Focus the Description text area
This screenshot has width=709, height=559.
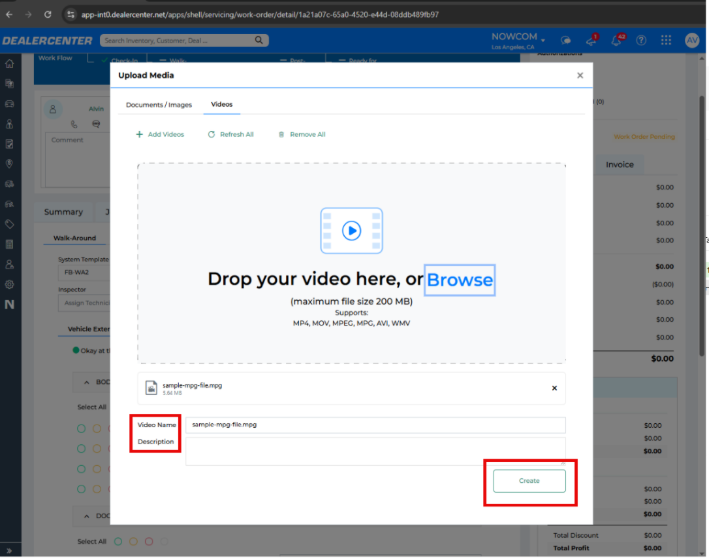(375, 451)
